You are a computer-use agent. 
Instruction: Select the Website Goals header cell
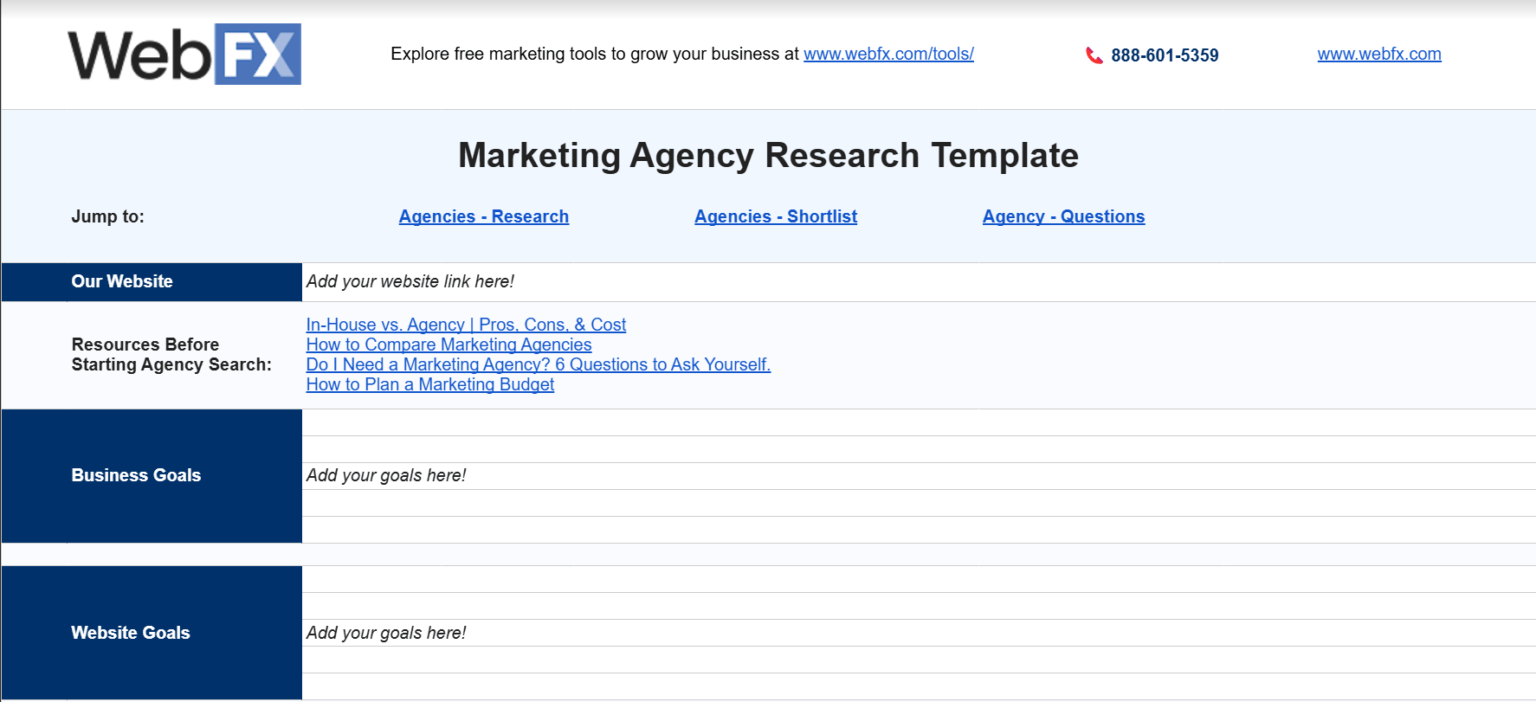pos(152,633)
